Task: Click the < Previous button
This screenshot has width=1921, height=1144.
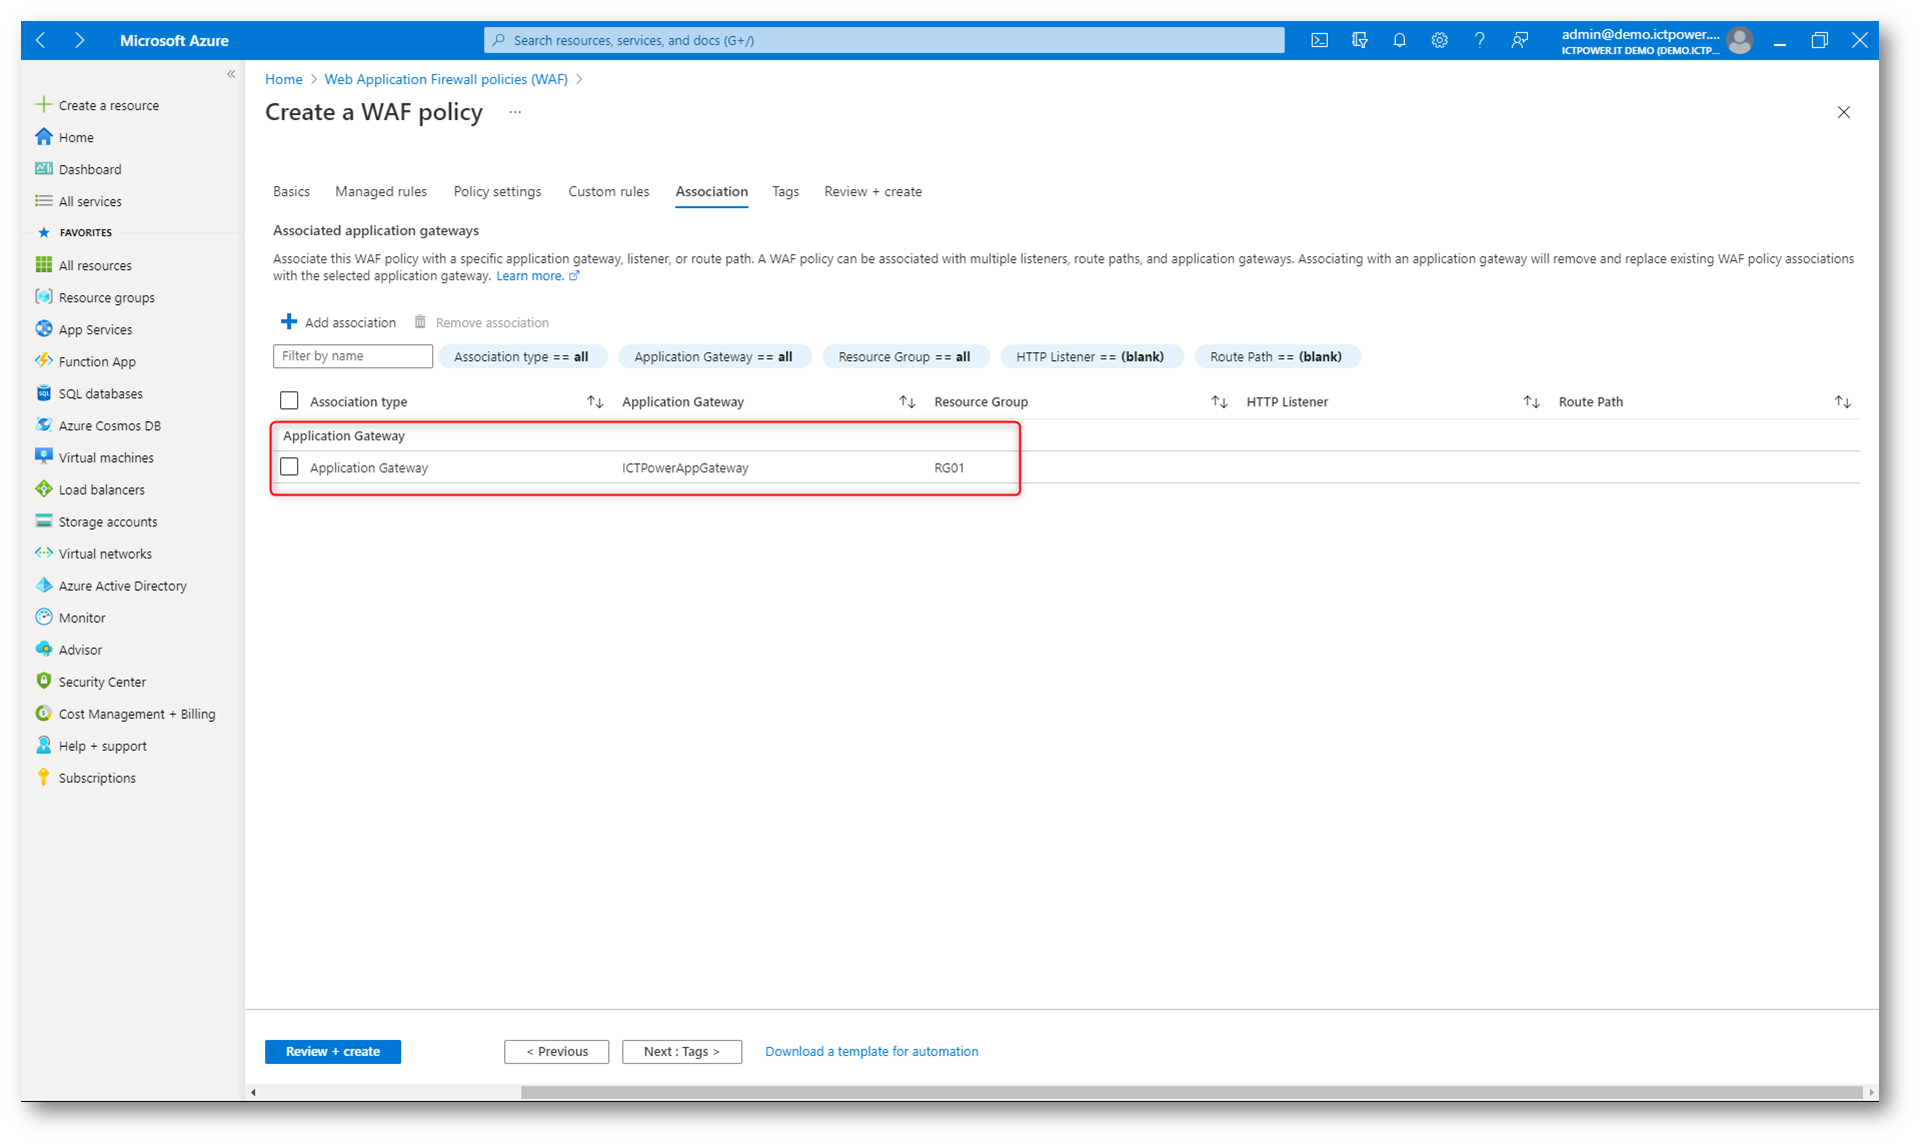Action: pyautogui.click(x=557, y=1051)
